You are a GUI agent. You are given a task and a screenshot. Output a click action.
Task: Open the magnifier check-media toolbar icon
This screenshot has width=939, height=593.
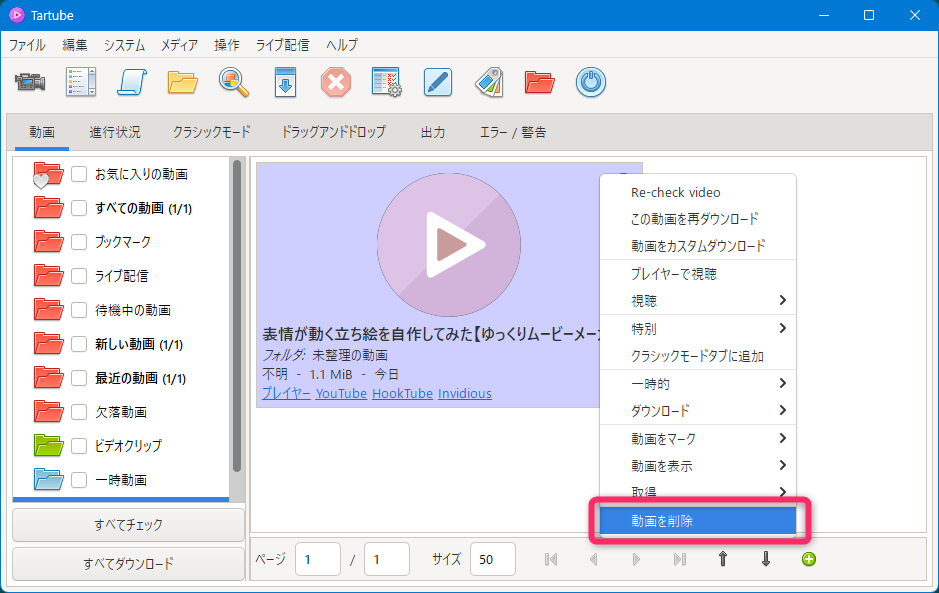234,82
